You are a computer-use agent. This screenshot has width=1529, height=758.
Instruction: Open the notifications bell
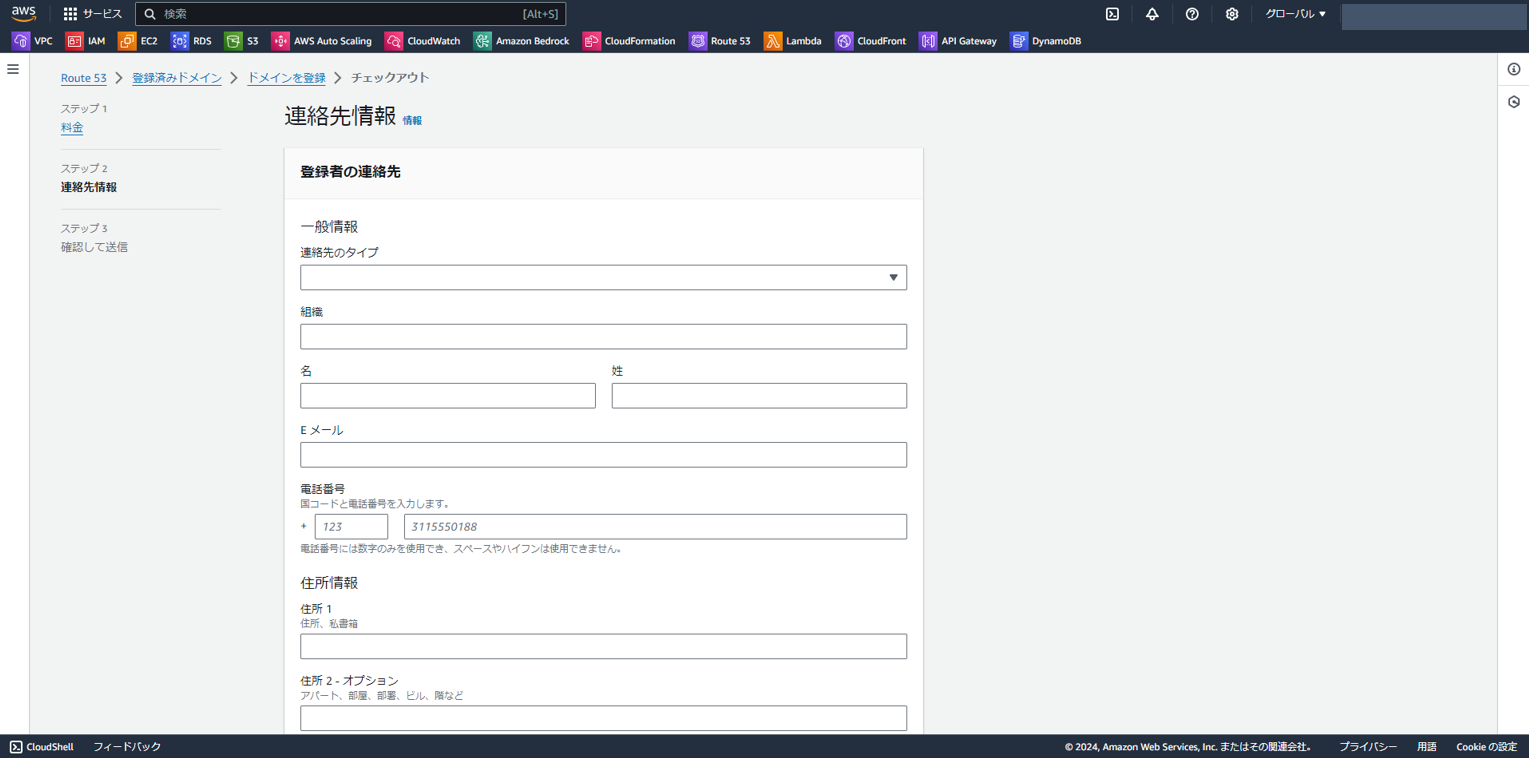1152,14
